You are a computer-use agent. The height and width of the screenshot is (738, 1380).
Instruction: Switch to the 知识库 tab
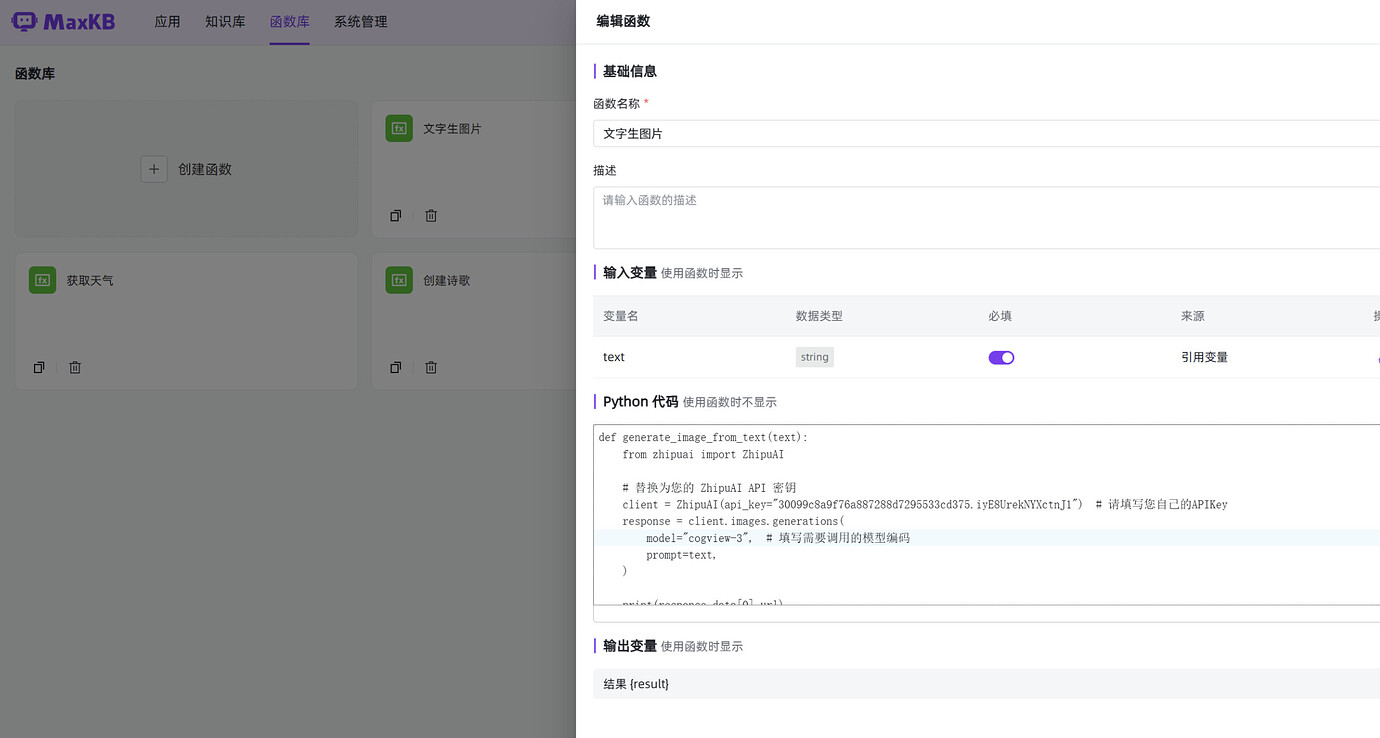(225, 21)
